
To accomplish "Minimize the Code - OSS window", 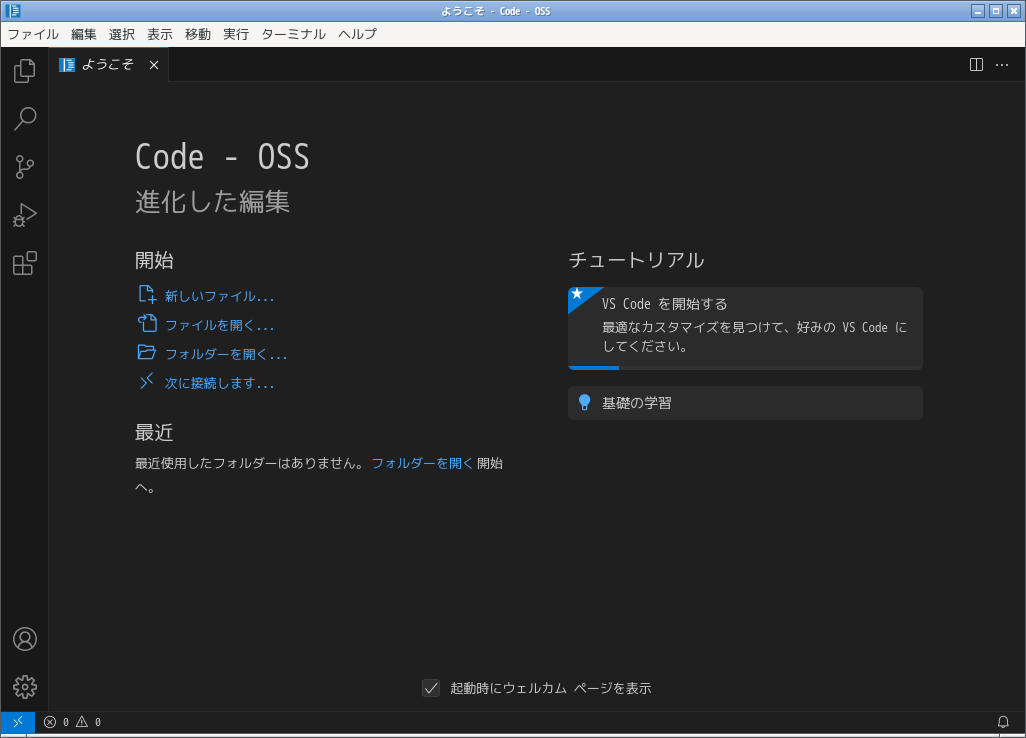I will point(978,11).
